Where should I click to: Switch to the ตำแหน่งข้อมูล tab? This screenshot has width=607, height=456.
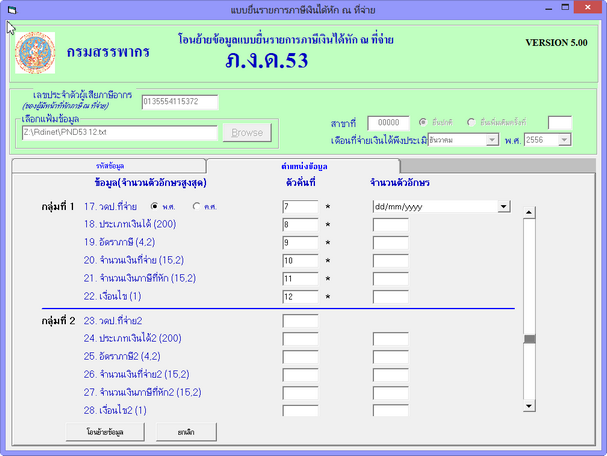tap(304, 166)
